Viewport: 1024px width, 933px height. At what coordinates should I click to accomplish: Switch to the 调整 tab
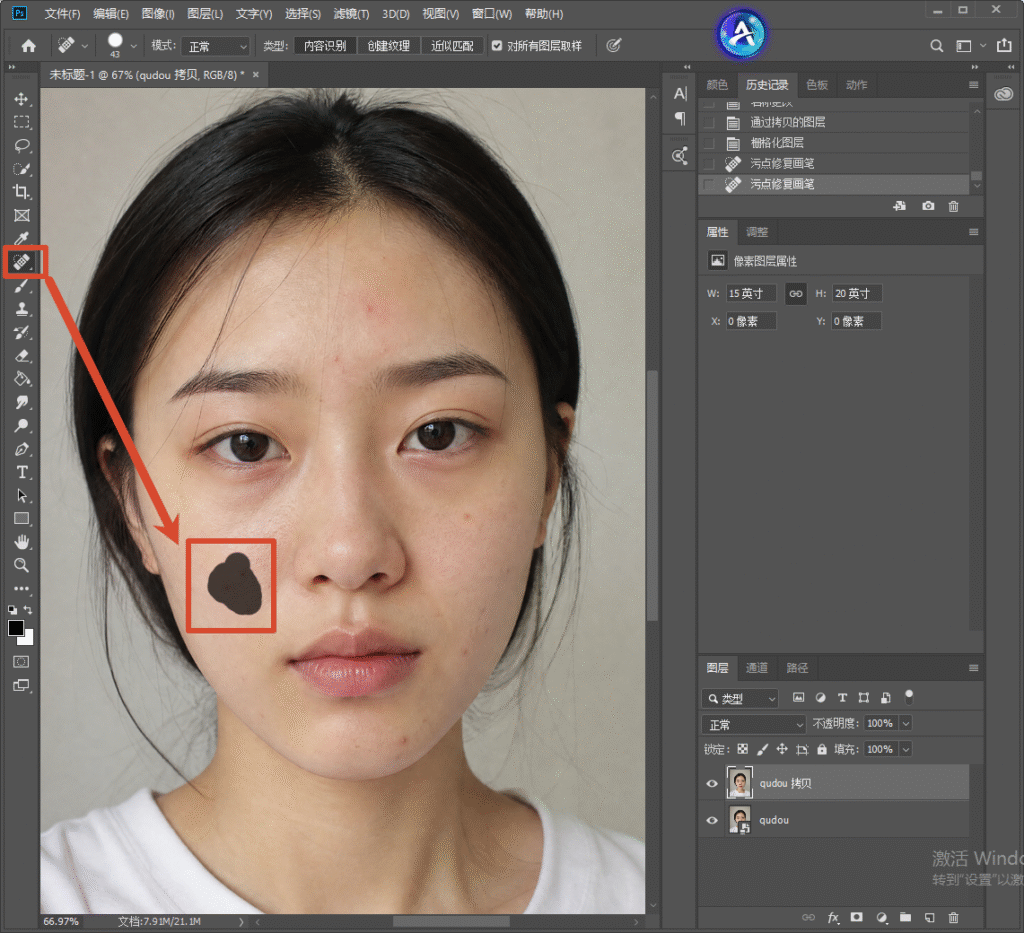[x=757, y=232]
